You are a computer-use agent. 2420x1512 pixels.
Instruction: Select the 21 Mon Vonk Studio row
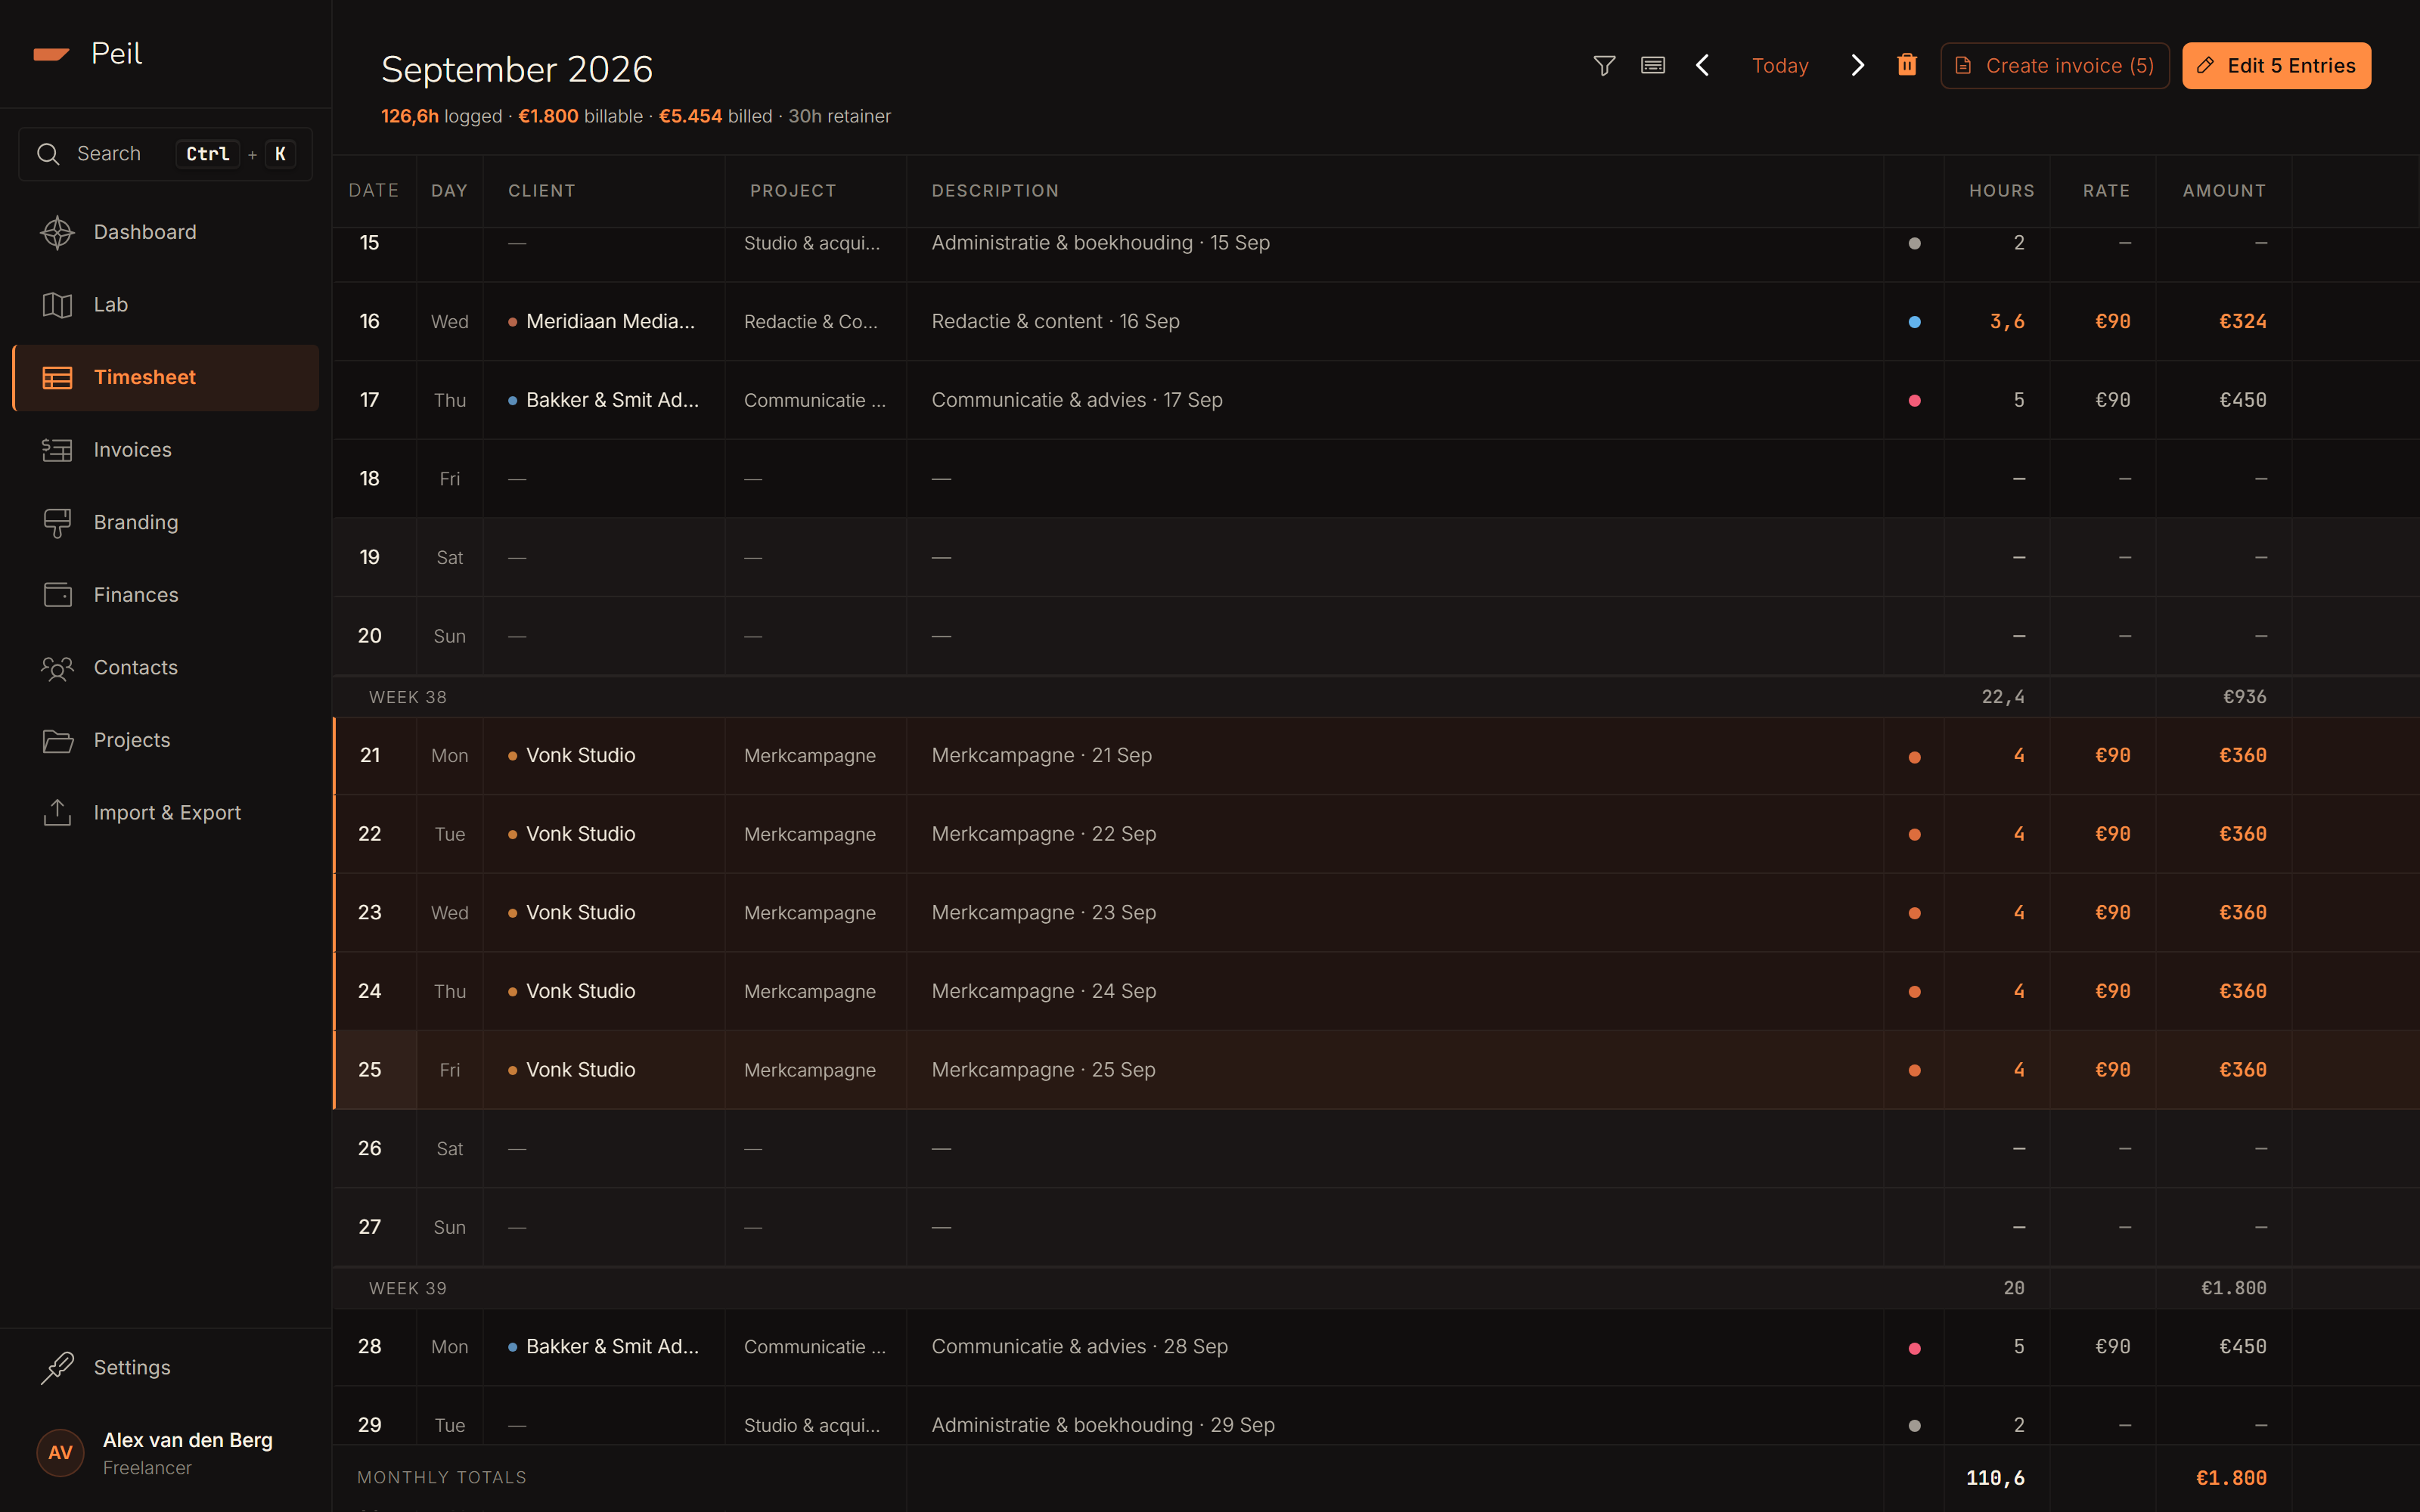click(1375, 756)
